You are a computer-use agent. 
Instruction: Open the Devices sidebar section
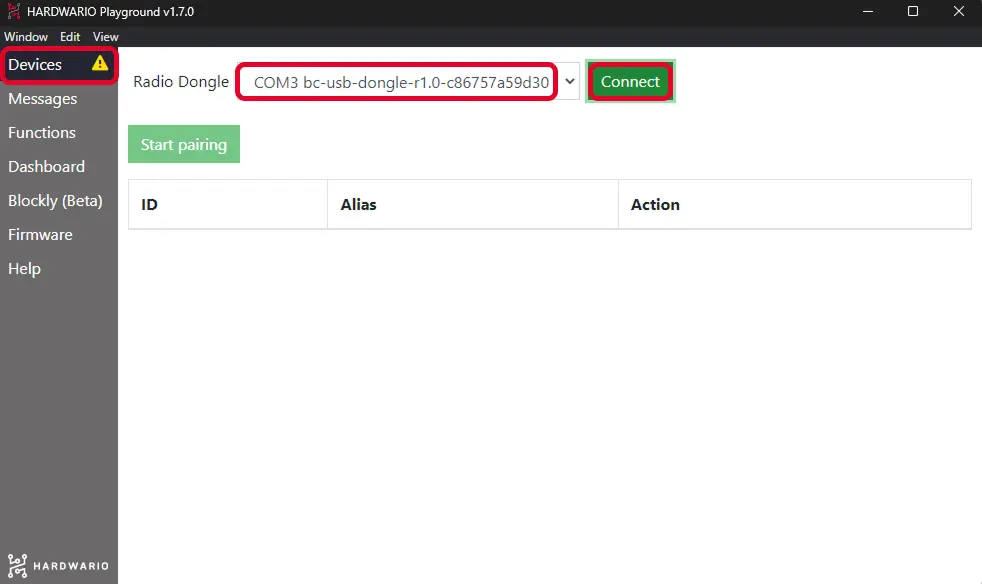click(x=58, y=65)
